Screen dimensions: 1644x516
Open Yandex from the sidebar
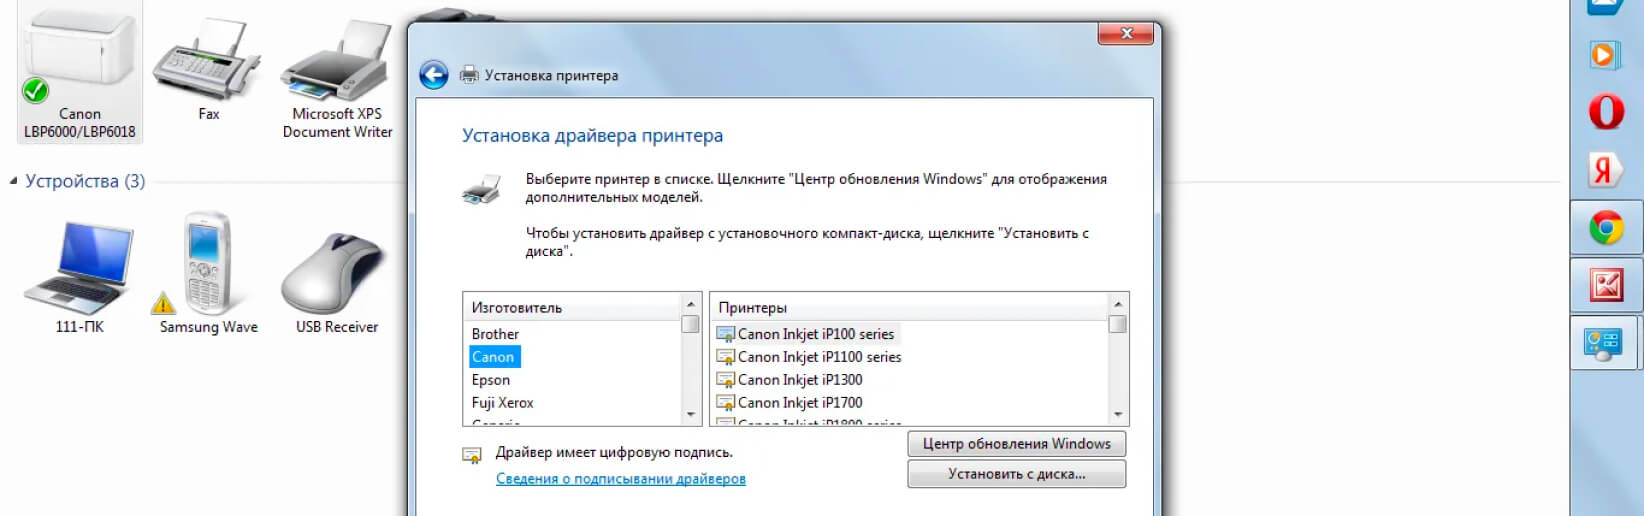1606,169
